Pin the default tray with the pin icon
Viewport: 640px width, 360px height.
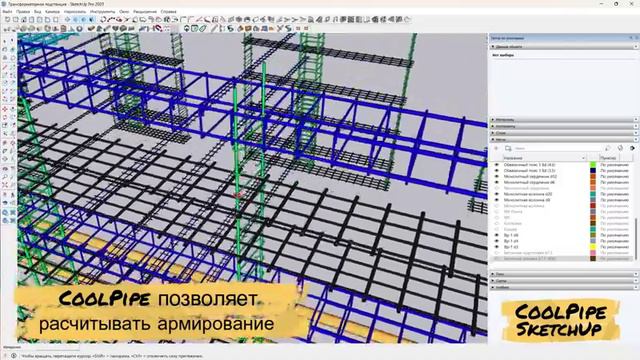point(631,38)
